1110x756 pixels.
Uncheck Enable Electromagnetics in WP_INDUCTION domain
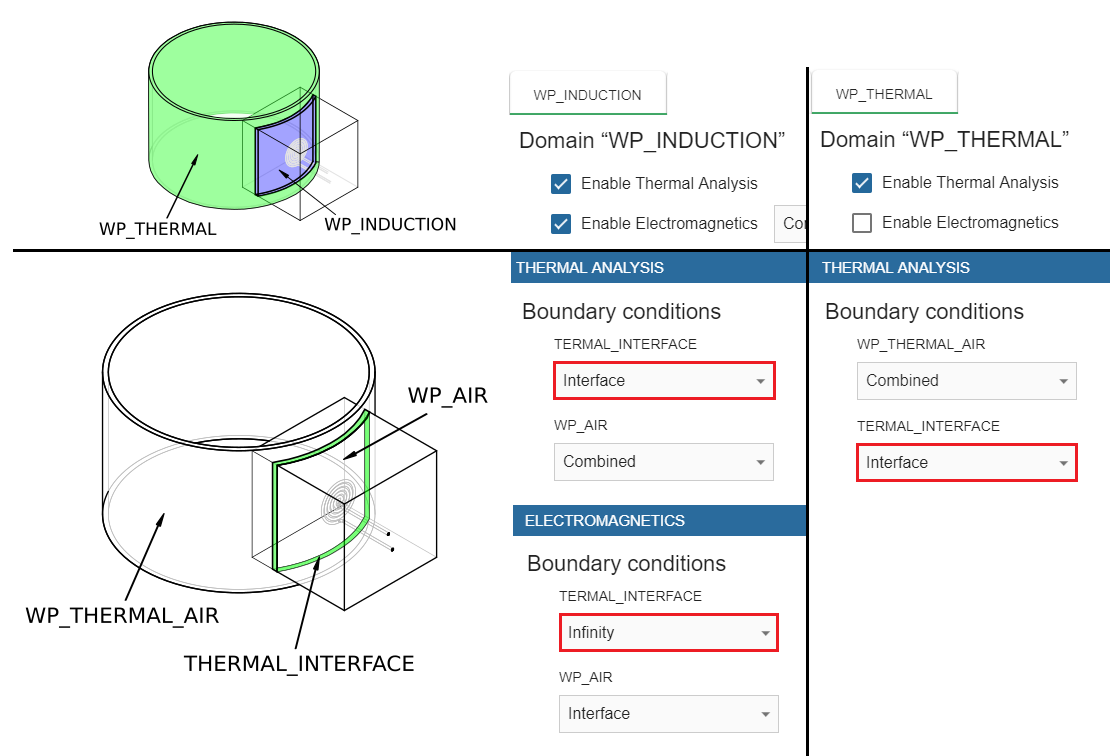[561, 223]
